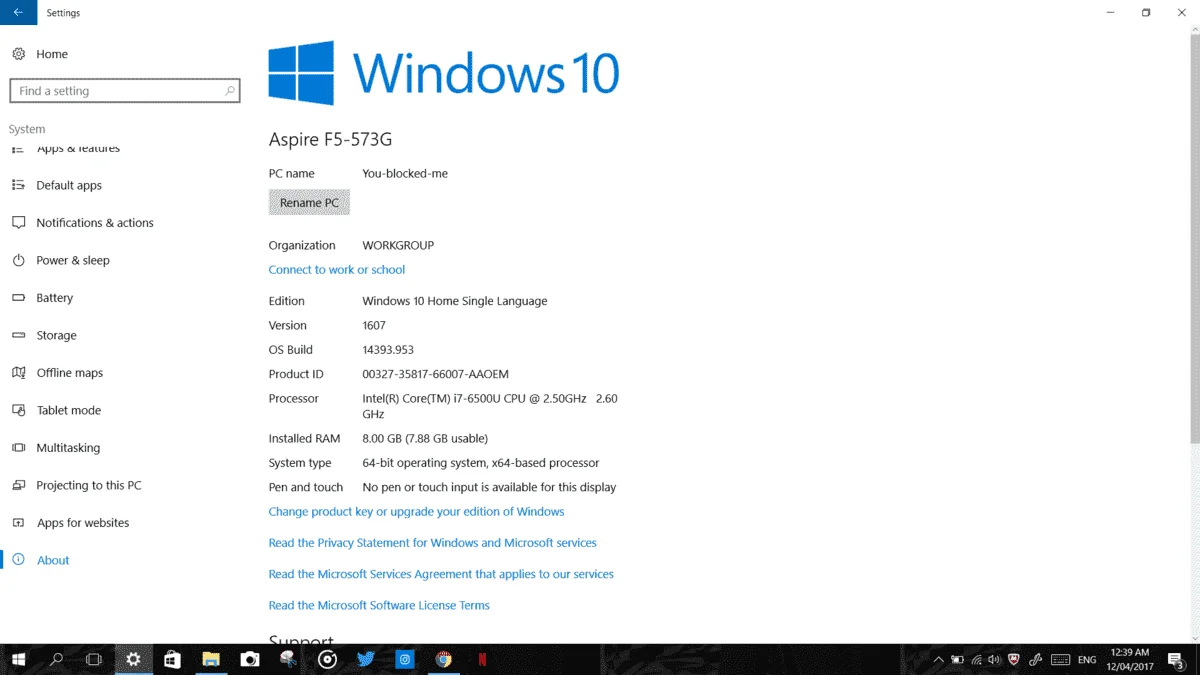Follow Connect to work or school link
The image size is (1200, 675).
337,270
